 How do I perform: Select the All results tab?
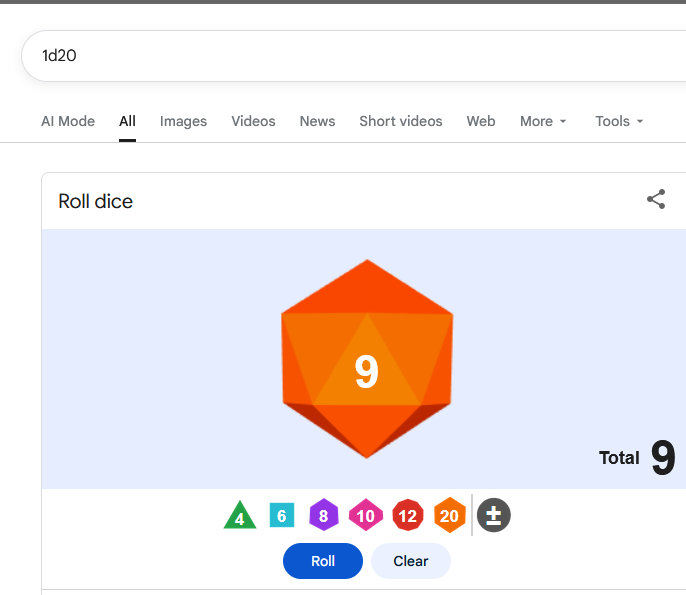[127, 121]
